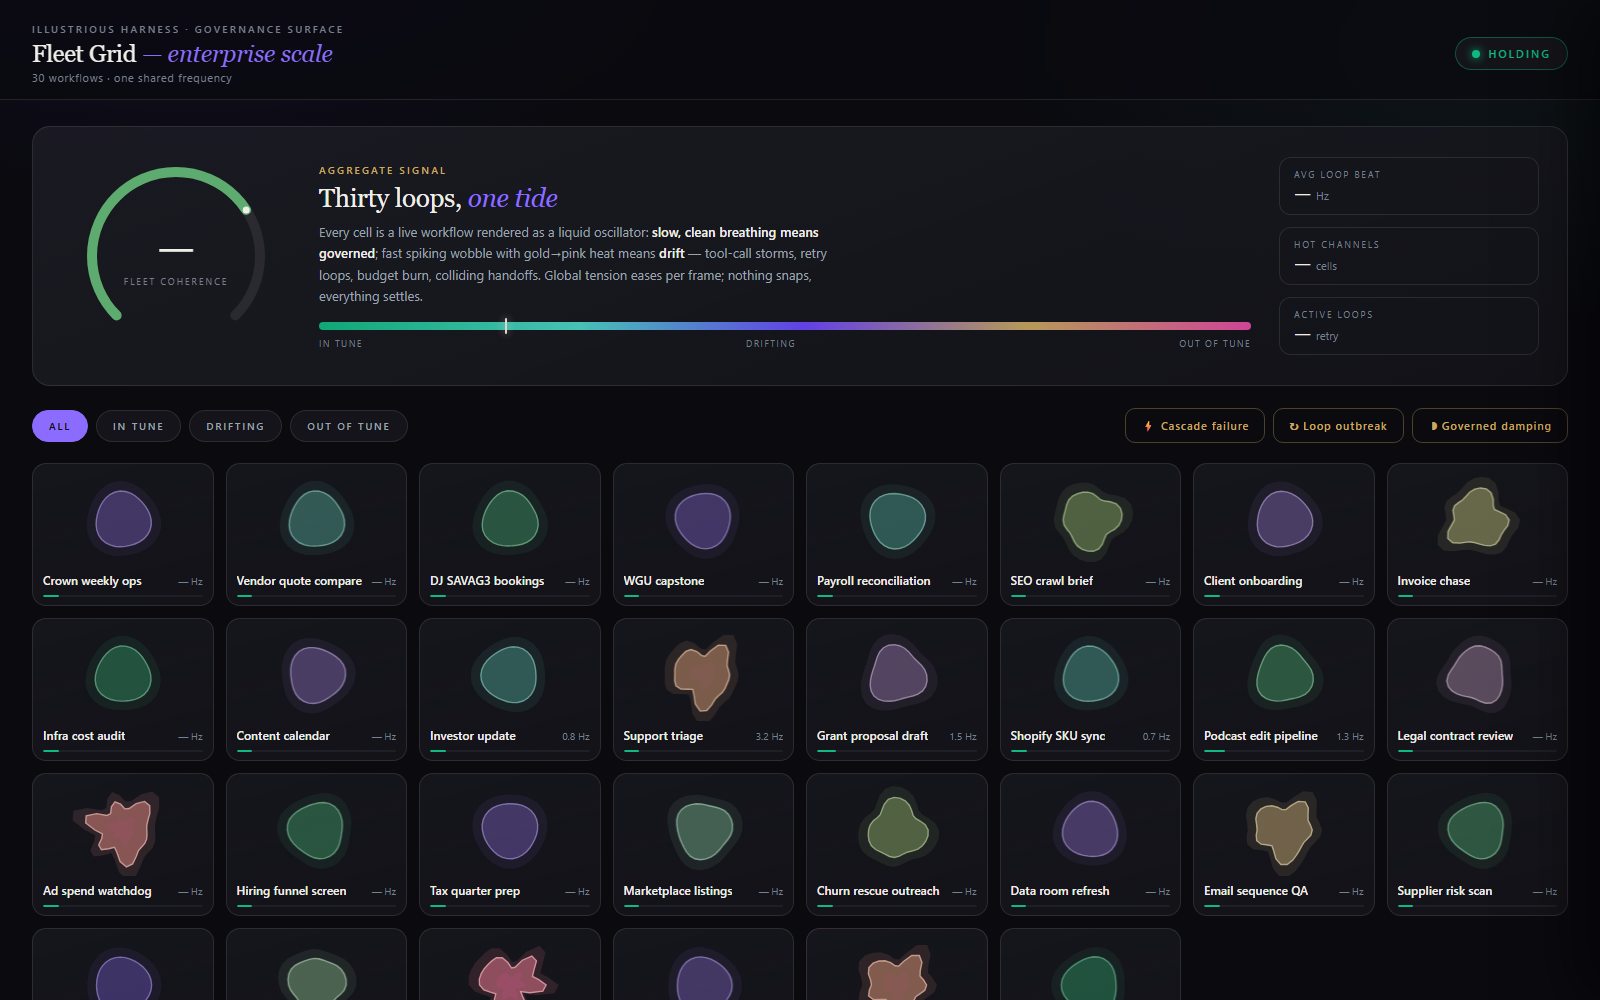Apply Governed damping

tap(1490, 426)
